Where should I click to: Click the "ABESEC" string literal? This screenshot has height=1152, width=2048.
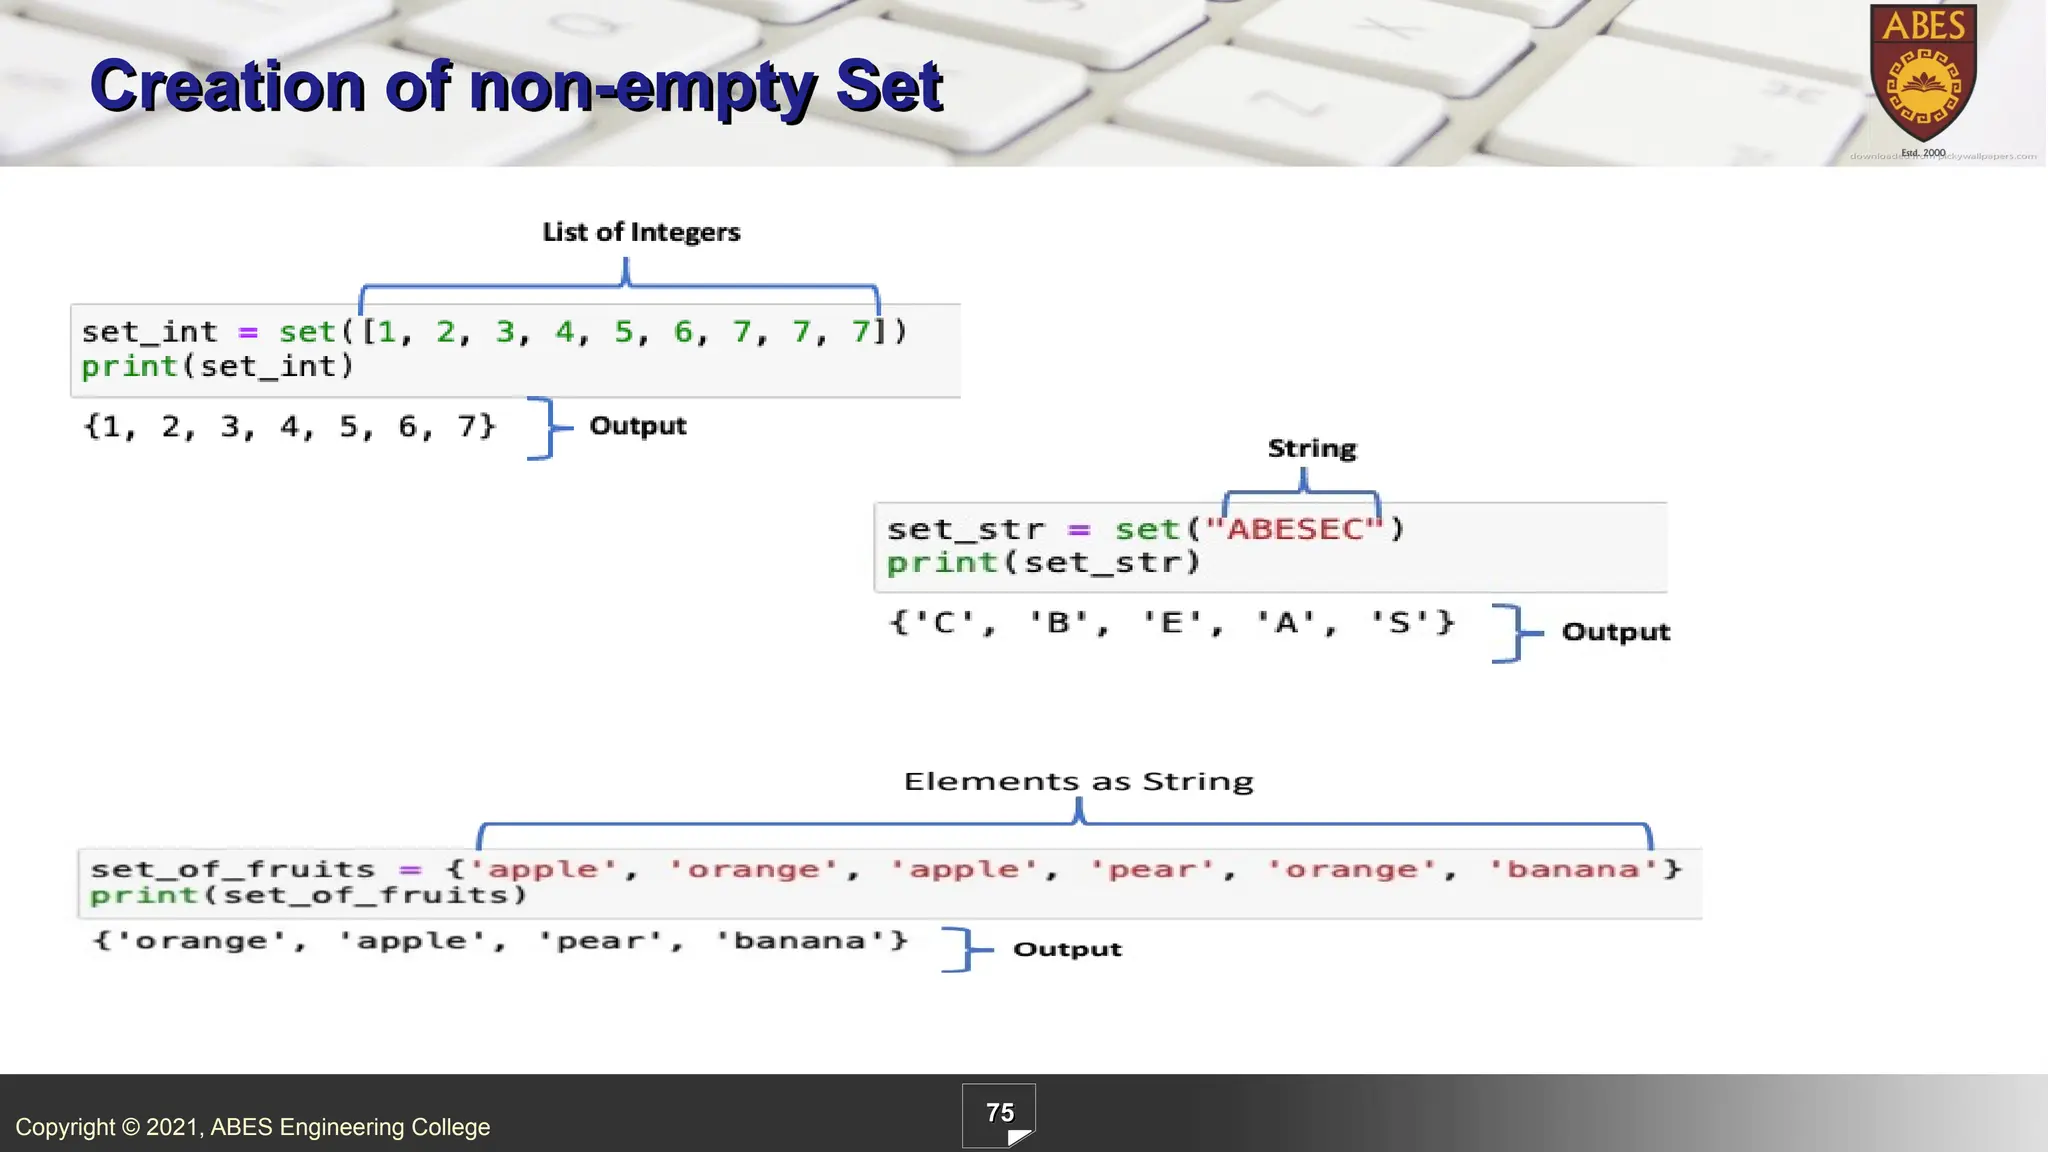[x=1295, y=529]
